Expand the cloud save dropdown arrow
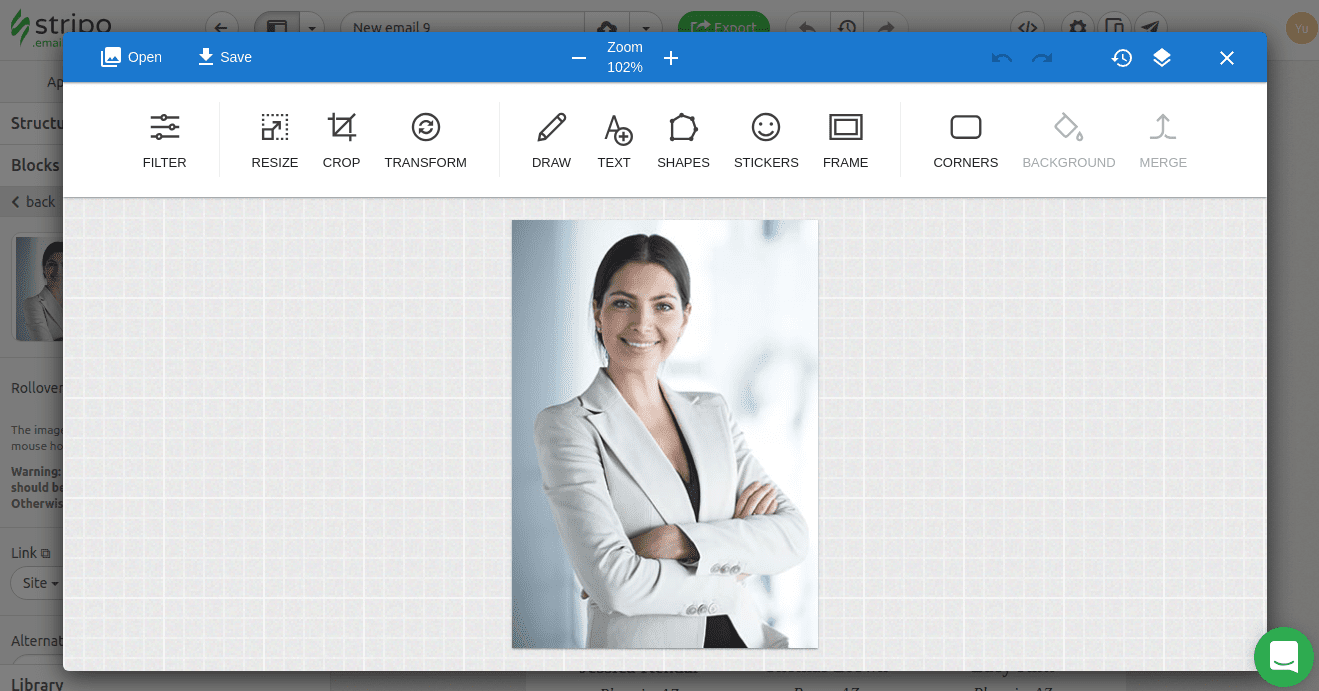This screenshot has width=1319, height=691. coord(647,27)
